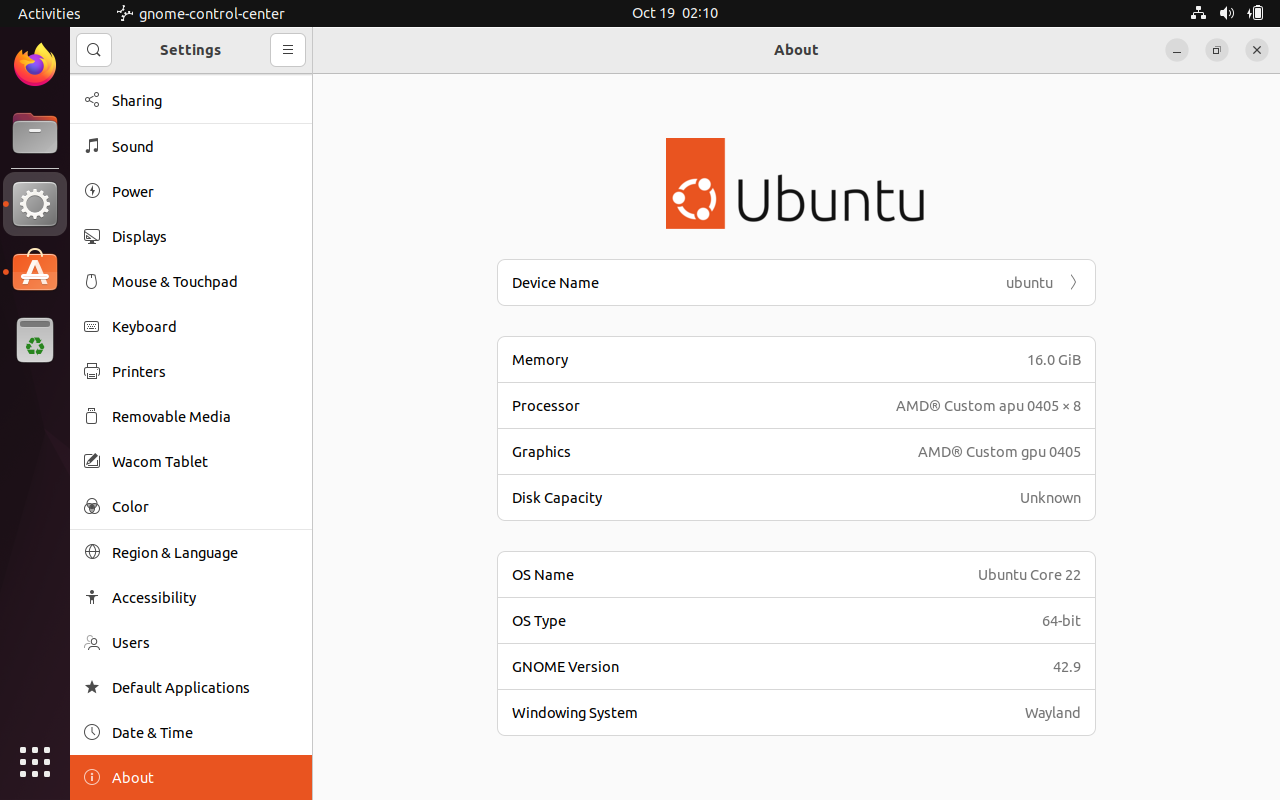Click the Color icon in sidebar
Screen dimensions: 1280x800
point(92,506)
